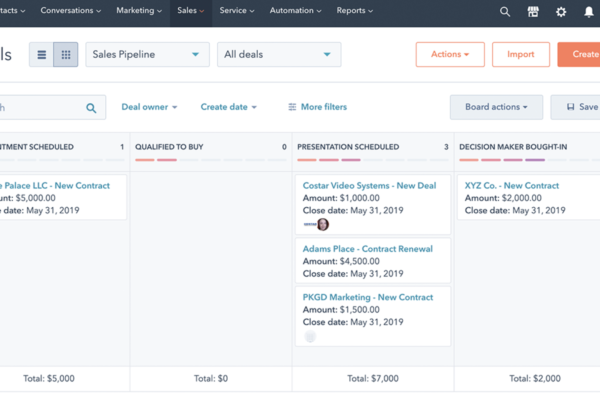Open the Board actions menu button
The height and width of the screenshot is (400, 600).
(x=496, y=107)
